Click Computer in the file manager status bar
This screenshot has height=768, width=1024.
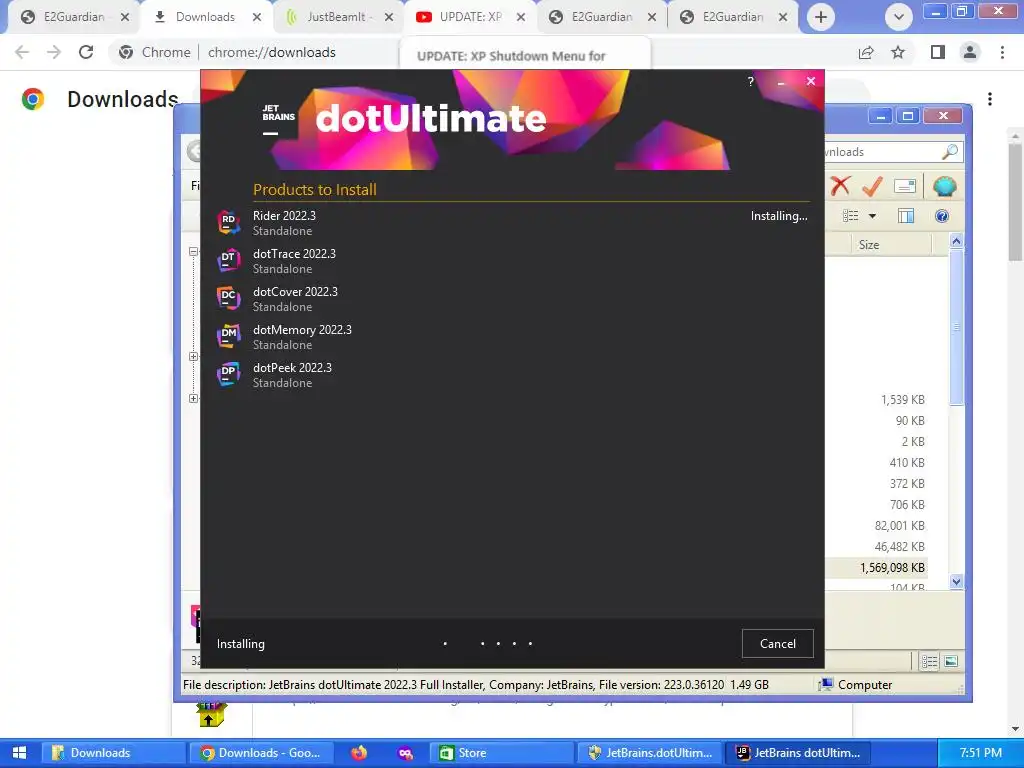[856, 684]
